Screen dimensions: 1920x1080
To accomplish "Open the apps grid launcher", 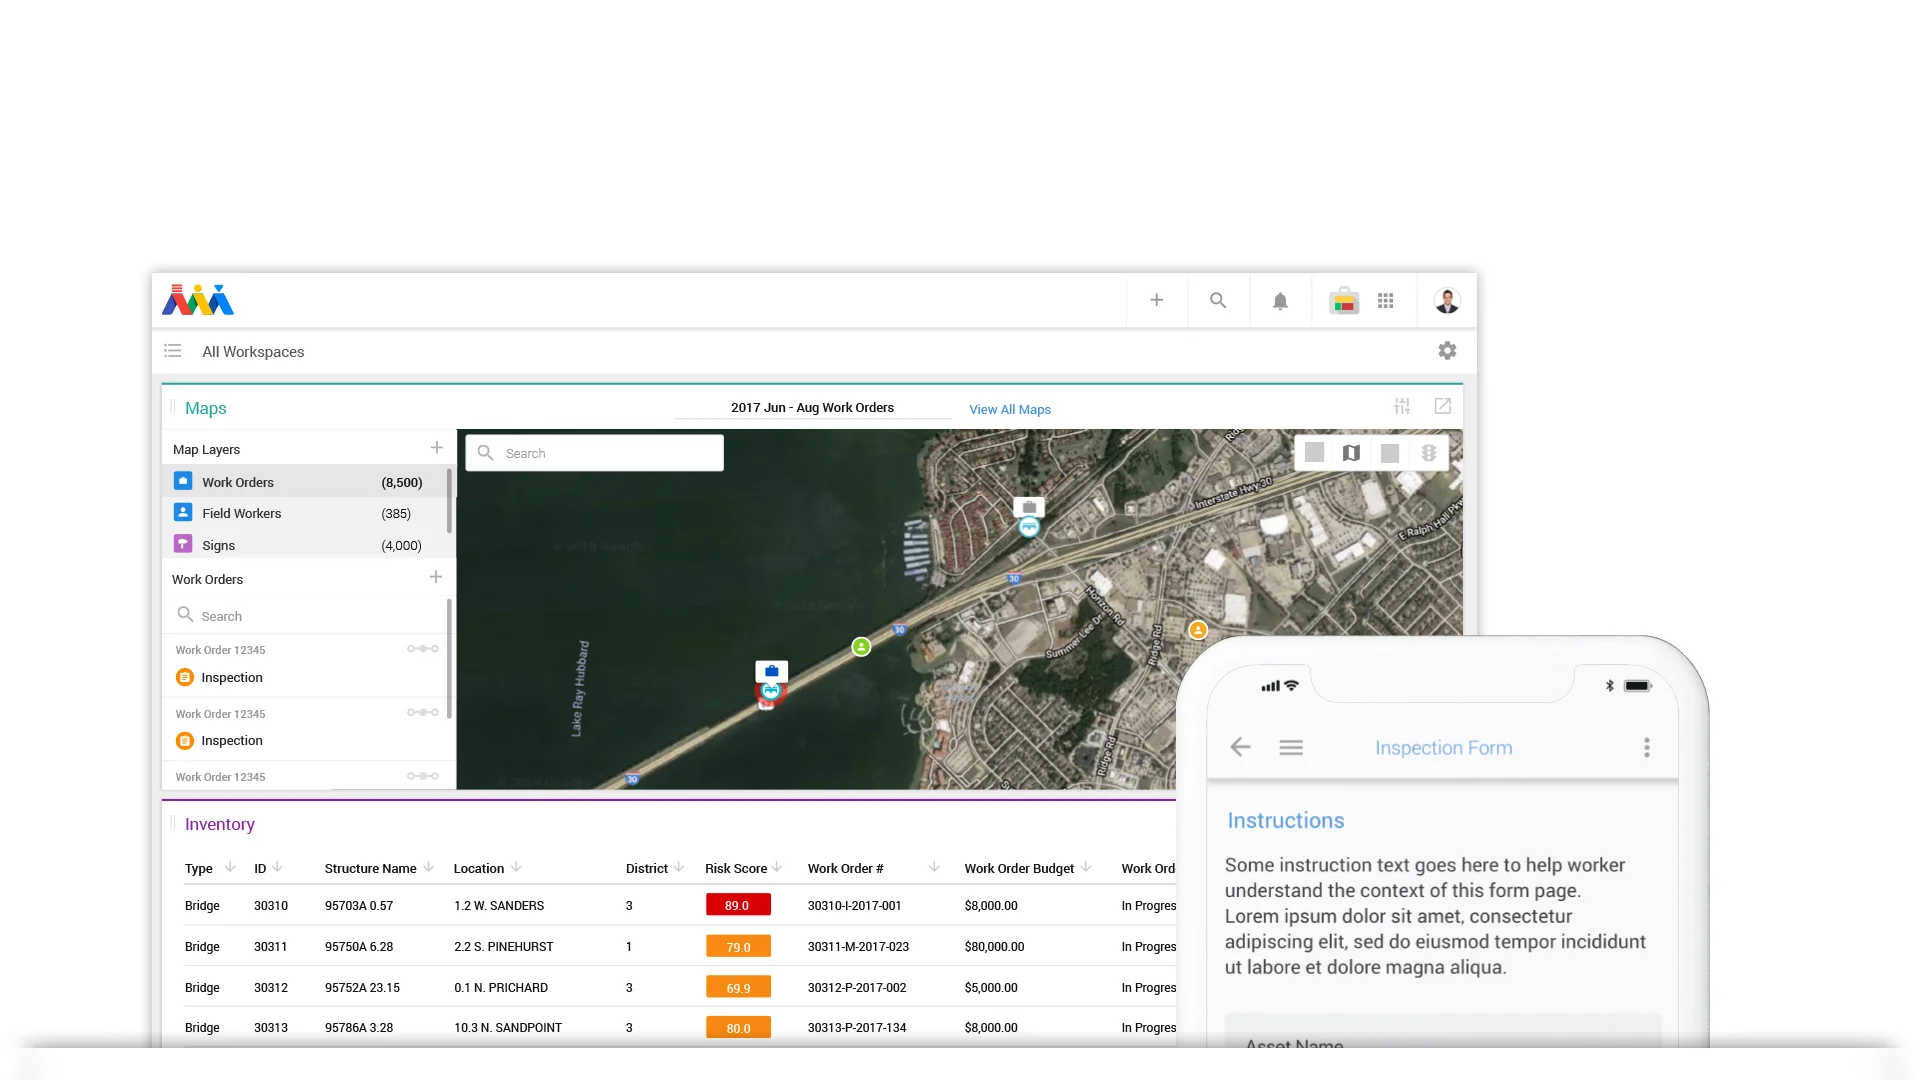I will 1385,300.
